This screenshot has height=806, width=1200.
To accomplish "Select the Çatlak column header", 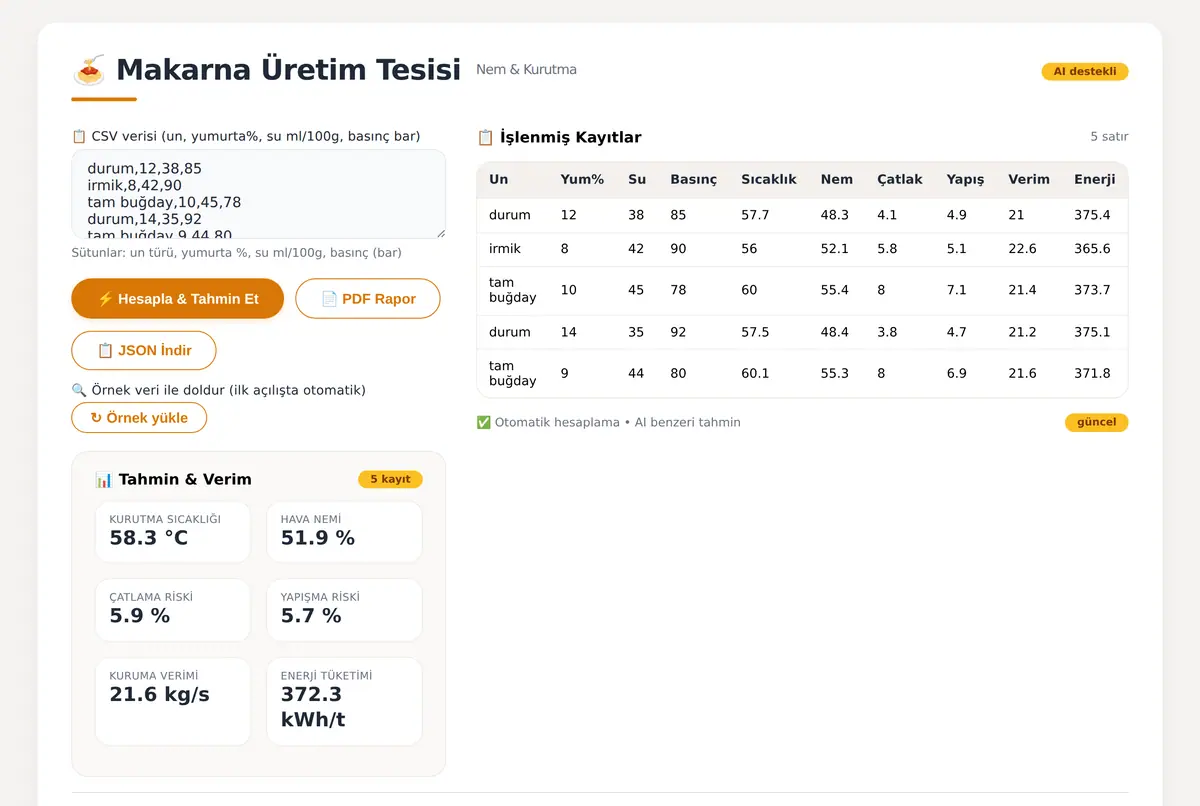I will pyautogui.click(x=900, y=179).
